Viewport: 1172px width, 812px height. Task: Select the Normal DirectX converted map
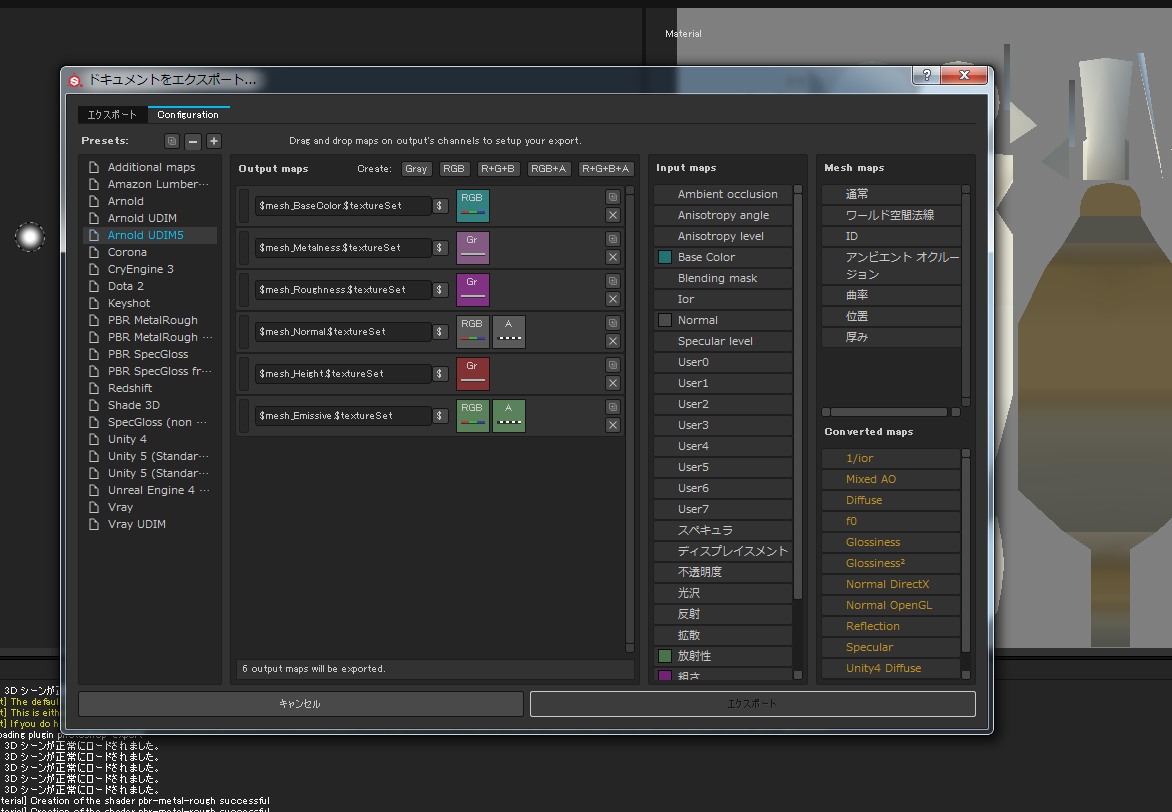[x=891, y=584]
